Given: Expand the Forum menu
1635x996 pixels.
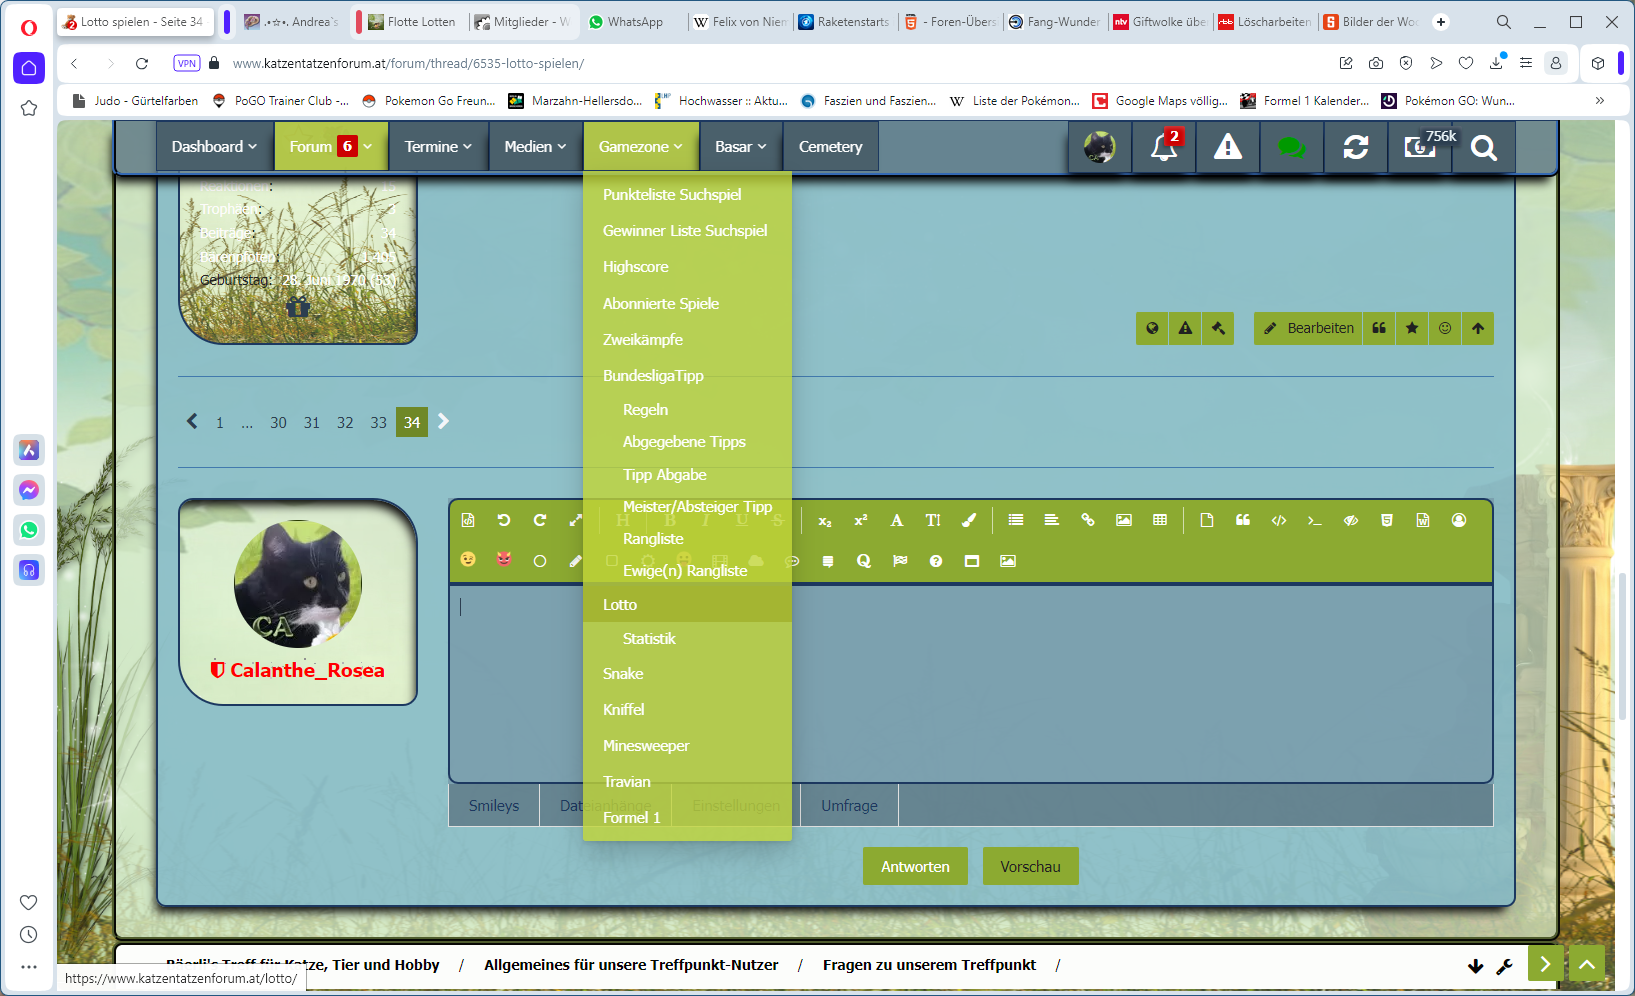Looking at the screenshot, I should point(331,147).
